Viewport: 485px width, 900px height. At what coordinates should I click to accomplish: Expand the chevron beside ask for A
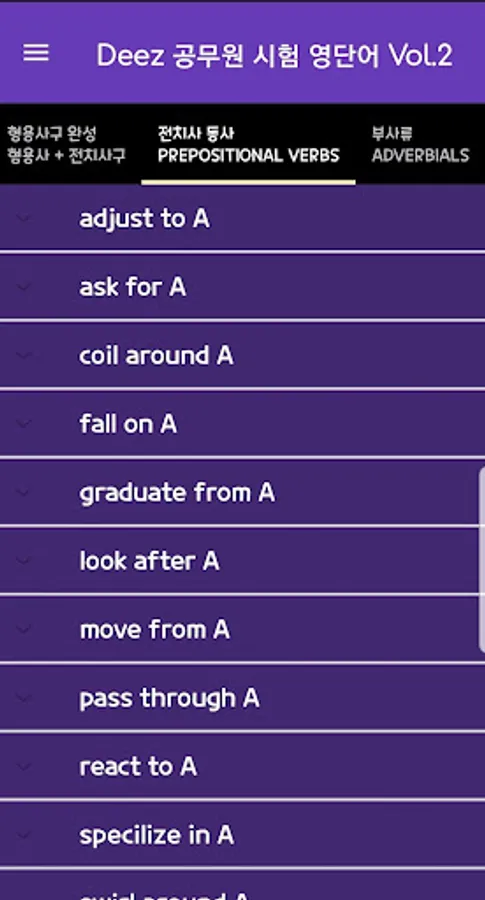[24, 286]
